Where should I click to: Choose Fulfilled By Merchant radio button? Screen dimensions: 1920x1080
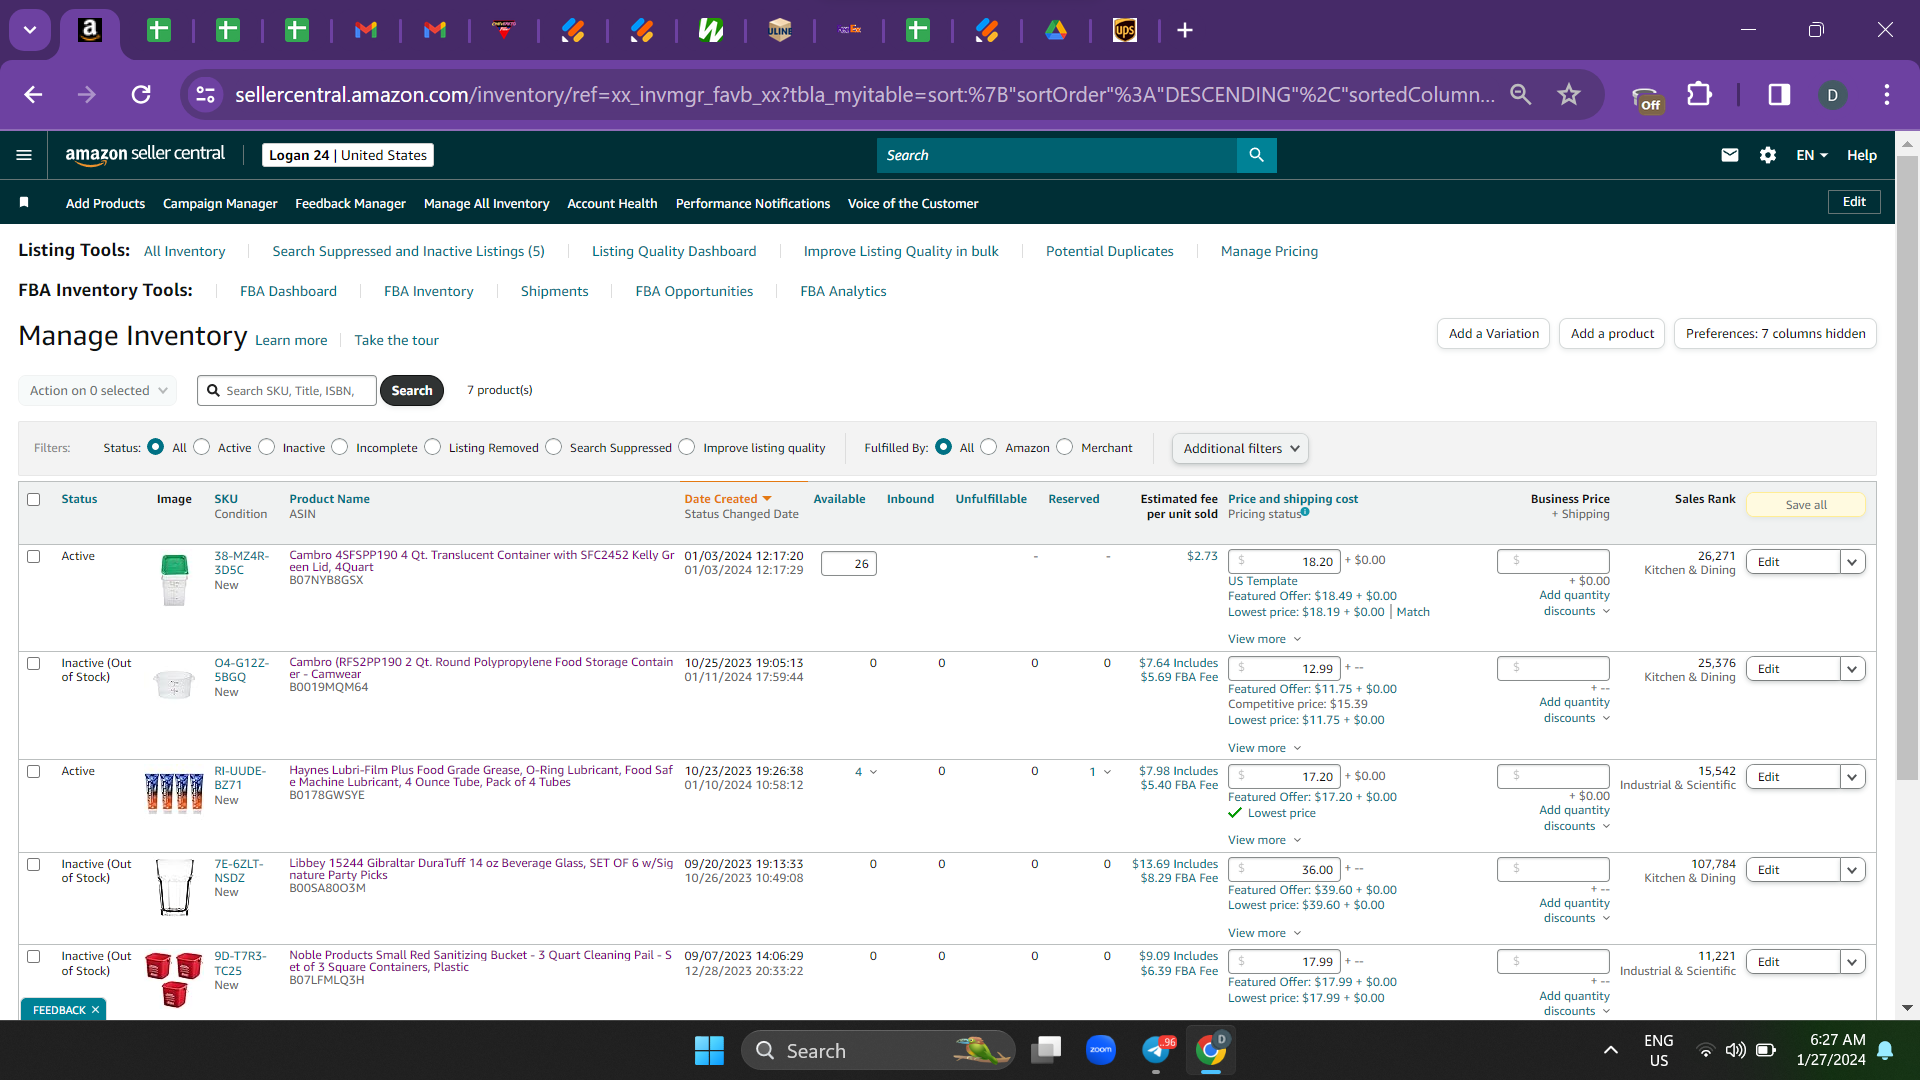[x=1065, y=447]
